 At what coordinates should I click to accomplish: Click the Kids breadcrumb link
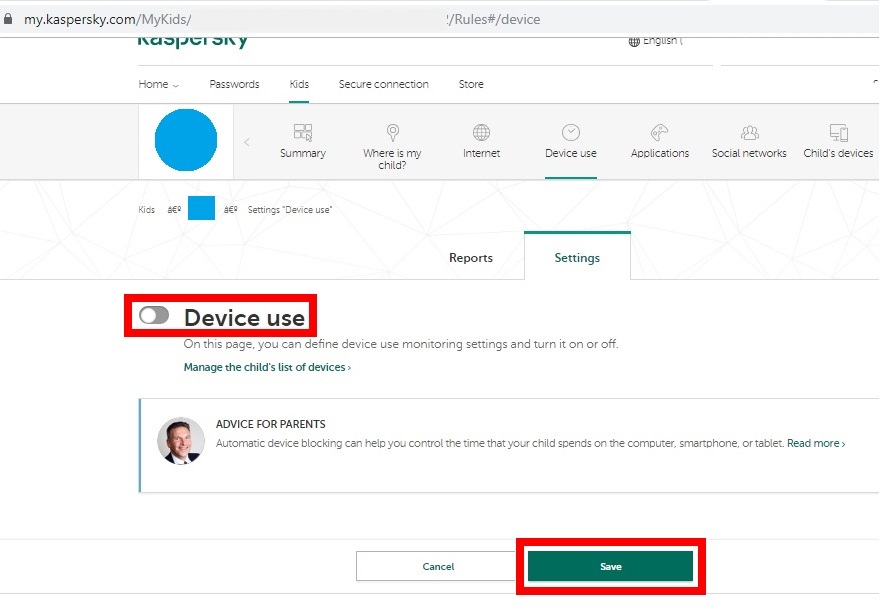[x=146, y=209]
